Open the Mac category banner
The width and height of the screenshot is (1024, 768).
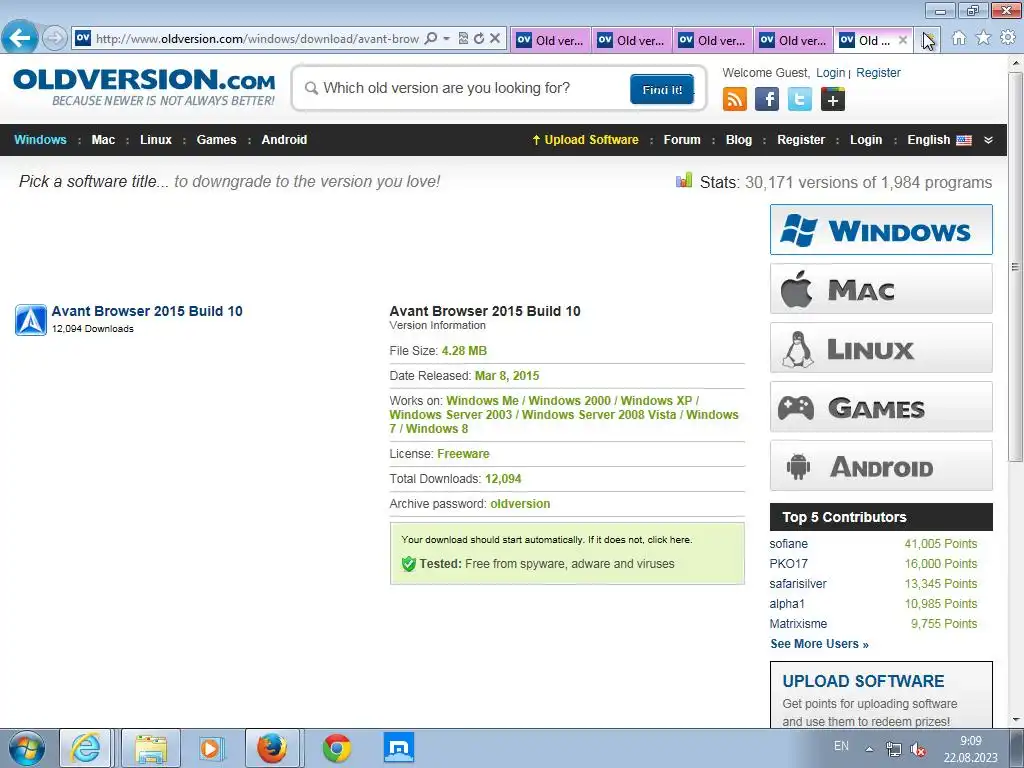(x=881, y=289)
